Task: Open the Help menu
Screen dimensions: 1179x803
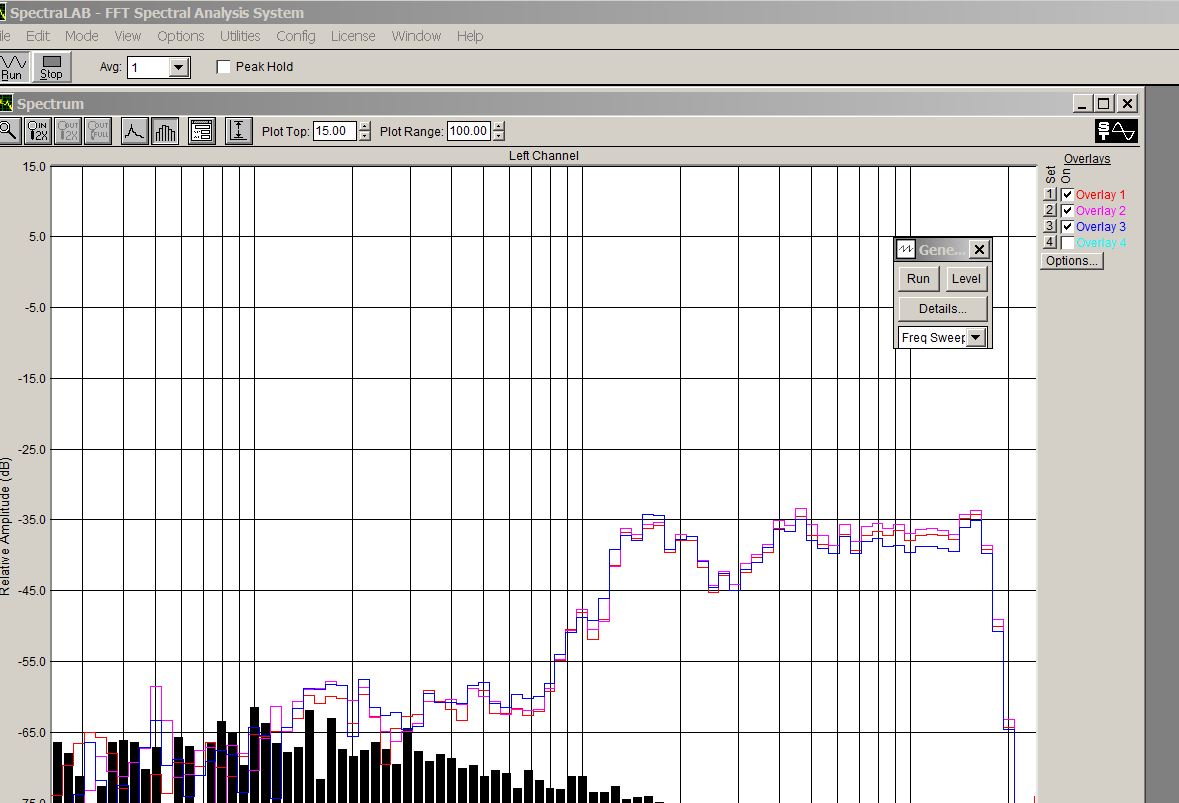Action: click(x=470, y=36)
